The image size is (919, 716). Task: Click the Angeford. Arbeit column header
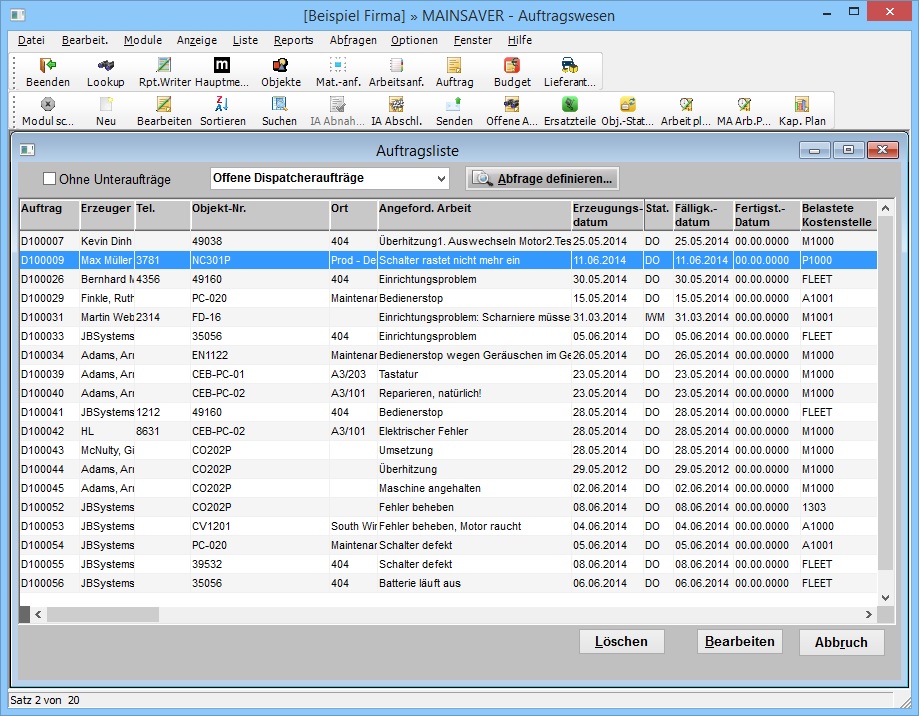(x=474, y=215)
